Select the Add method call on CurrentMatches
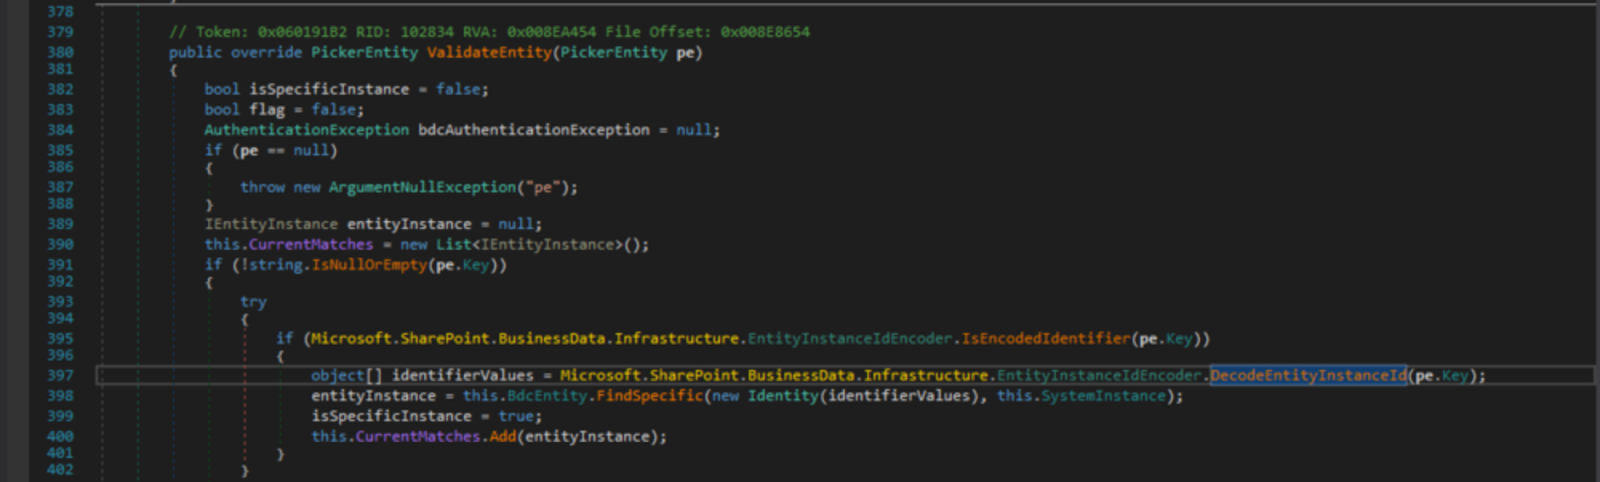The image size is (1600, 482). (x=502, y=437)
